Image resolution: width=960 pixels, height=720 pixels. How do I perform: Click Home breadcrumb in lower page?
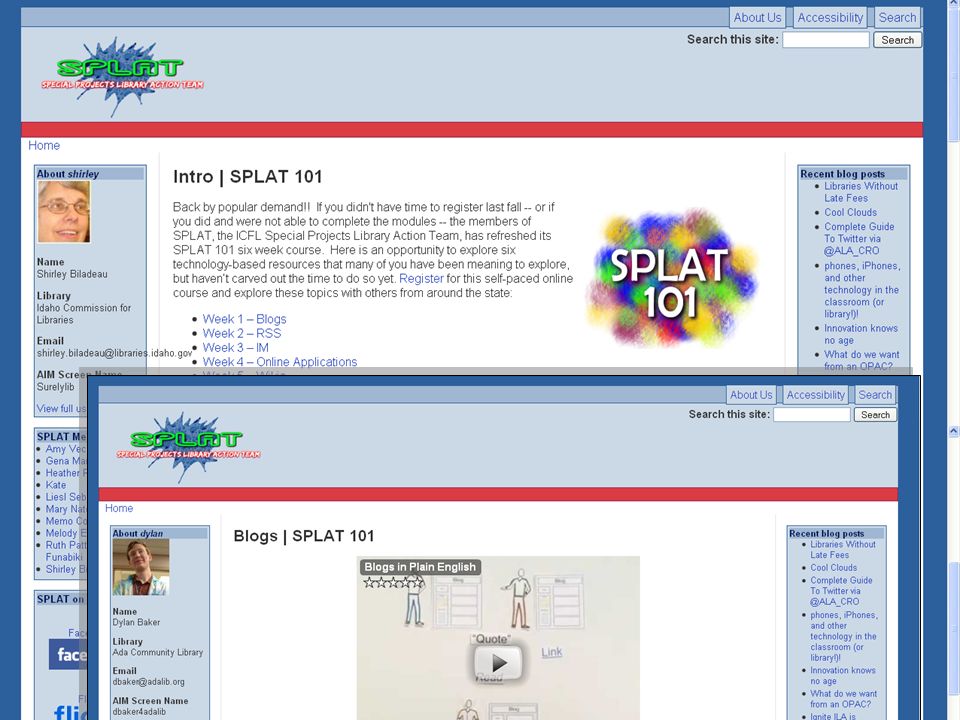click(x=119, y=508)
